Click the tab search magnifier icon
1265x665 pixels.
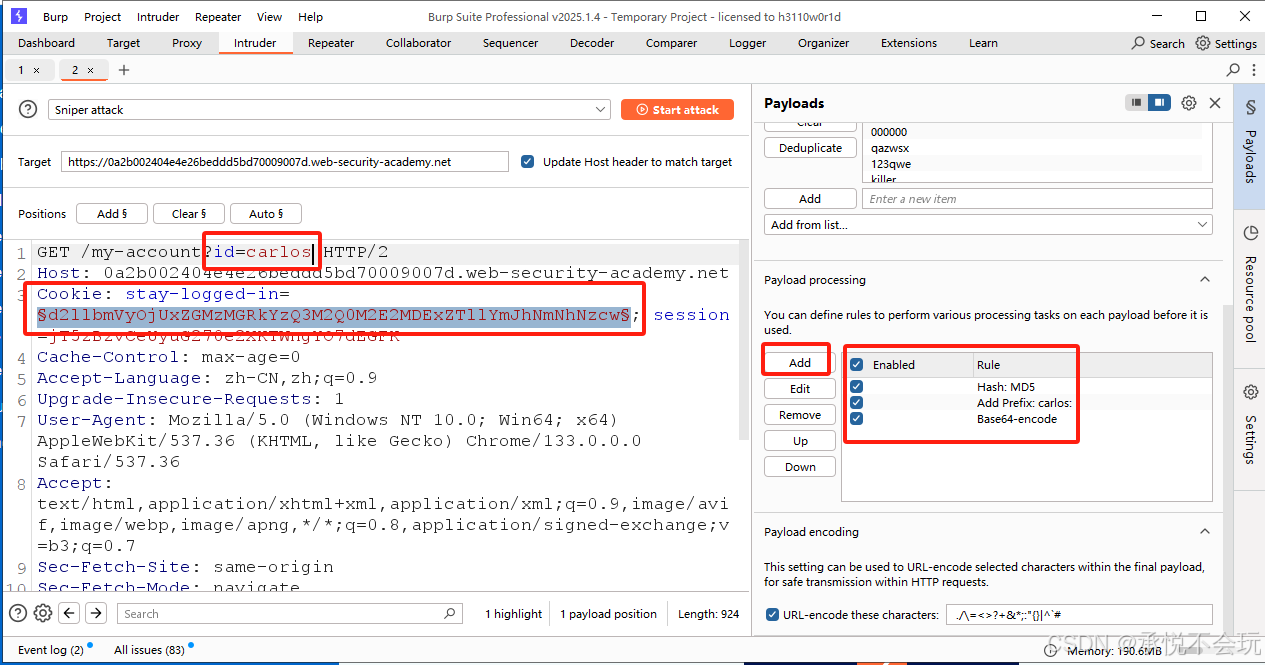(1233, 70)
